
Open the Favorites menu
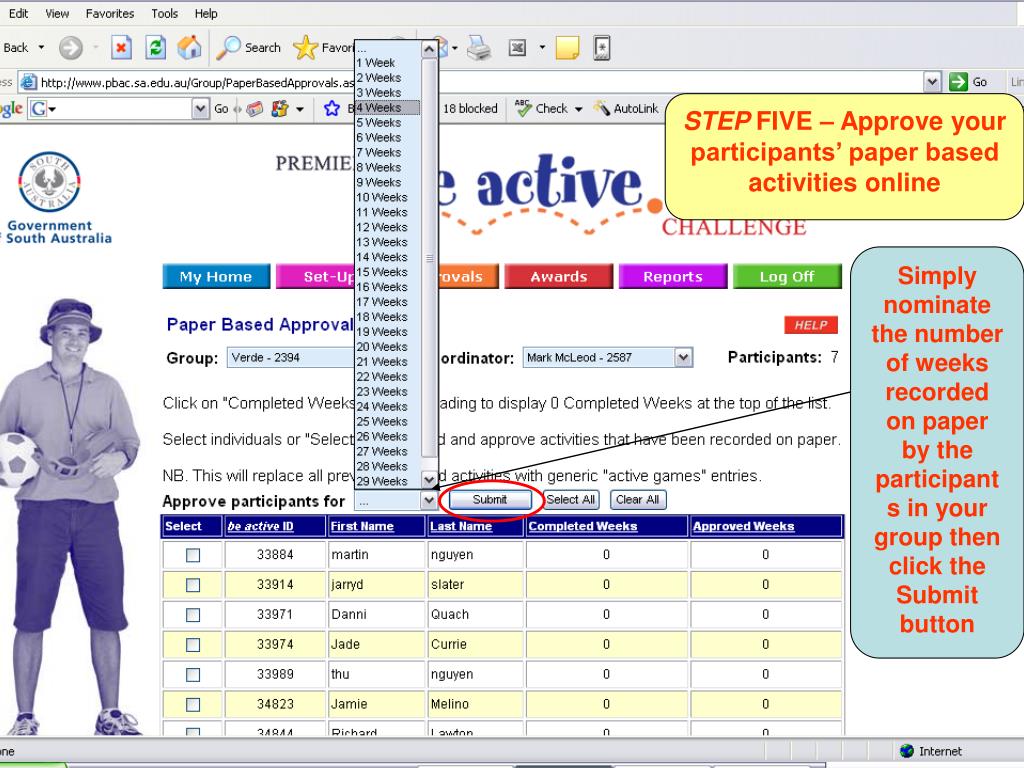pyautogui.click(x=110, y=13)
